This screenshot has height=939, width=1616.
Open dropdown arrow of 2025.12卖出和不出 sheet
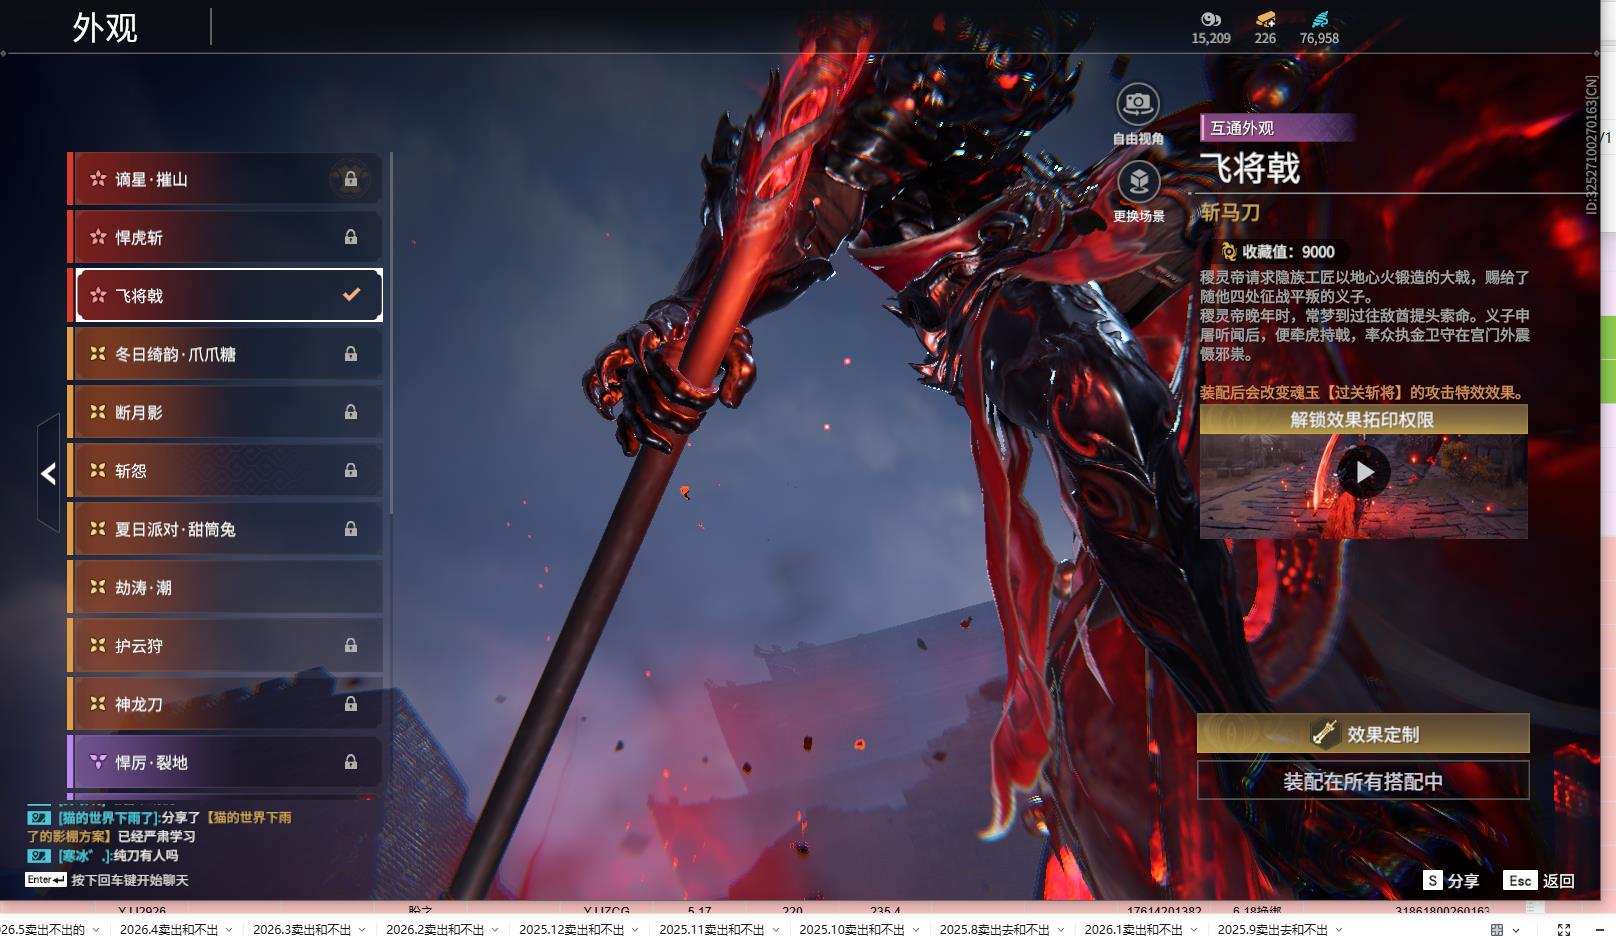635,930
